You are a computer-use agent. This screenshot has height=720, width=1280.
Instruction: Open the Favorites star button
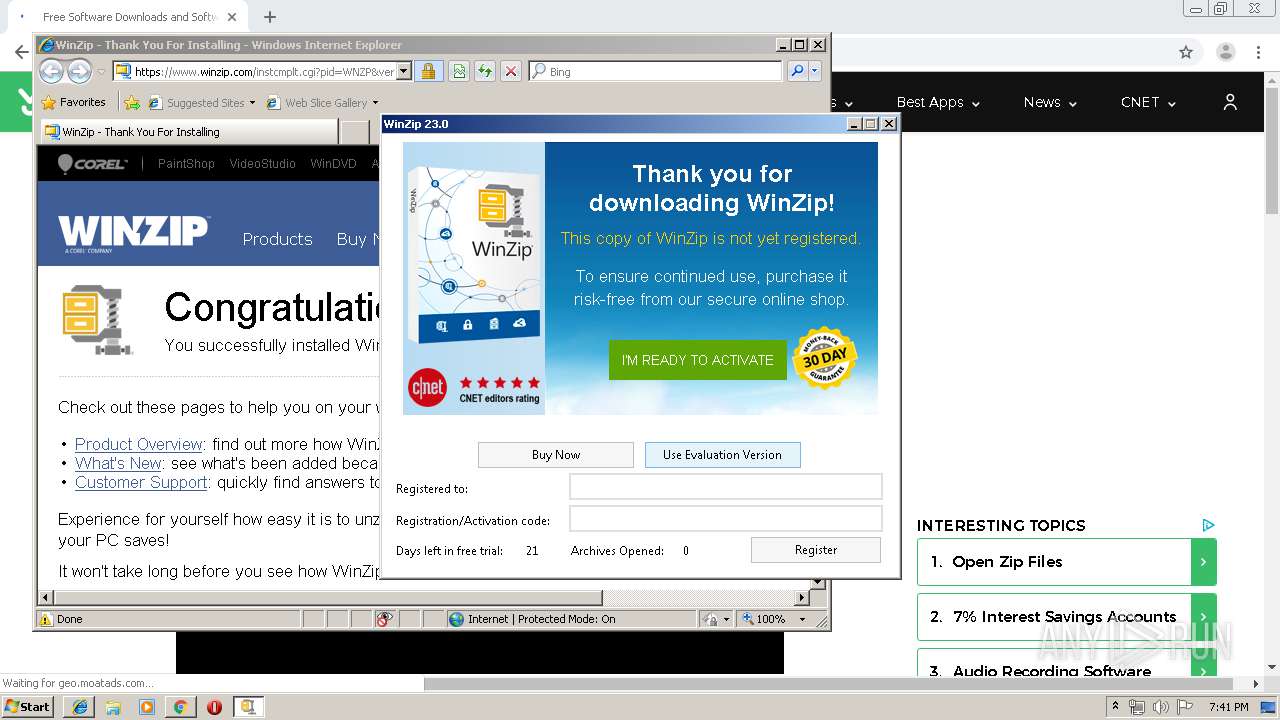(x=73, y=102)
